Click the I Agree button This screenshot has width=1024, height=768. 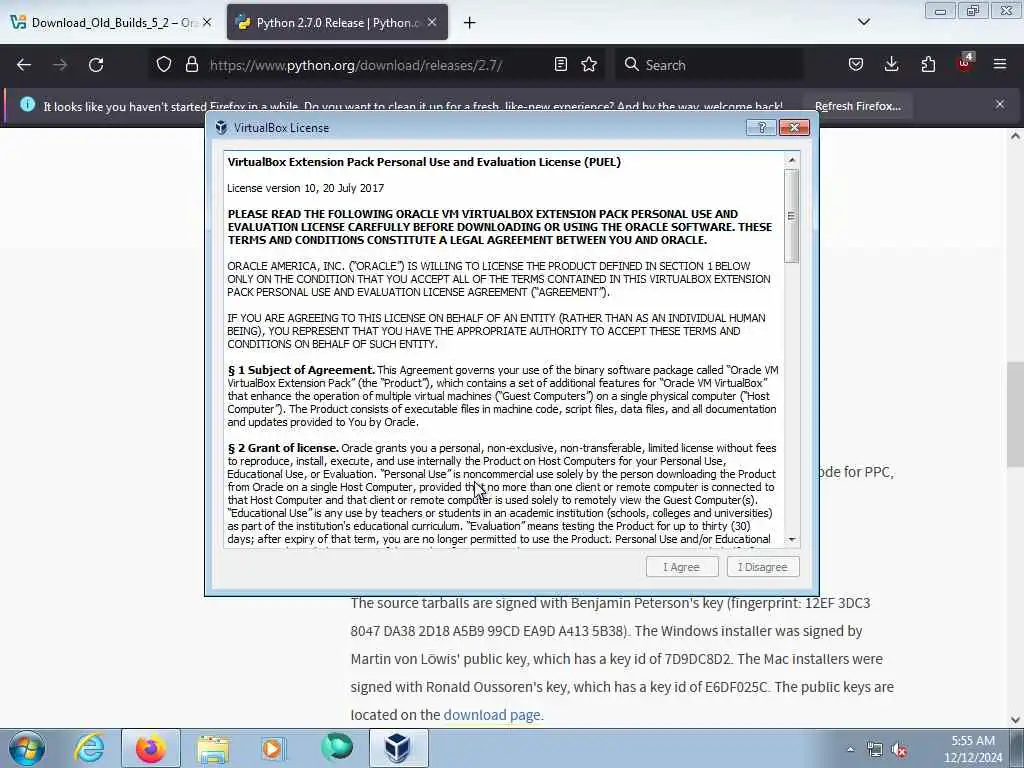tap(682, 567)
